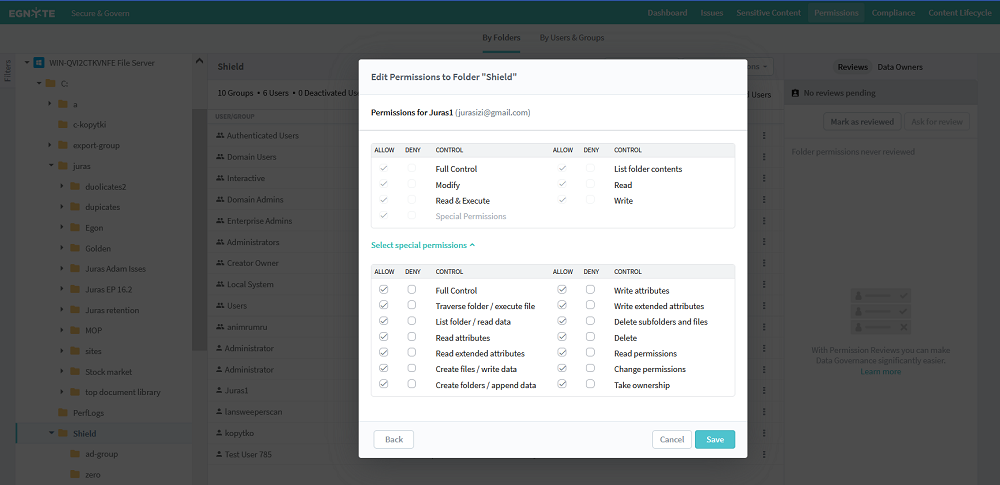Collapse the juras folder
This screenshot has width=1000, height=485.
(50, 166)
